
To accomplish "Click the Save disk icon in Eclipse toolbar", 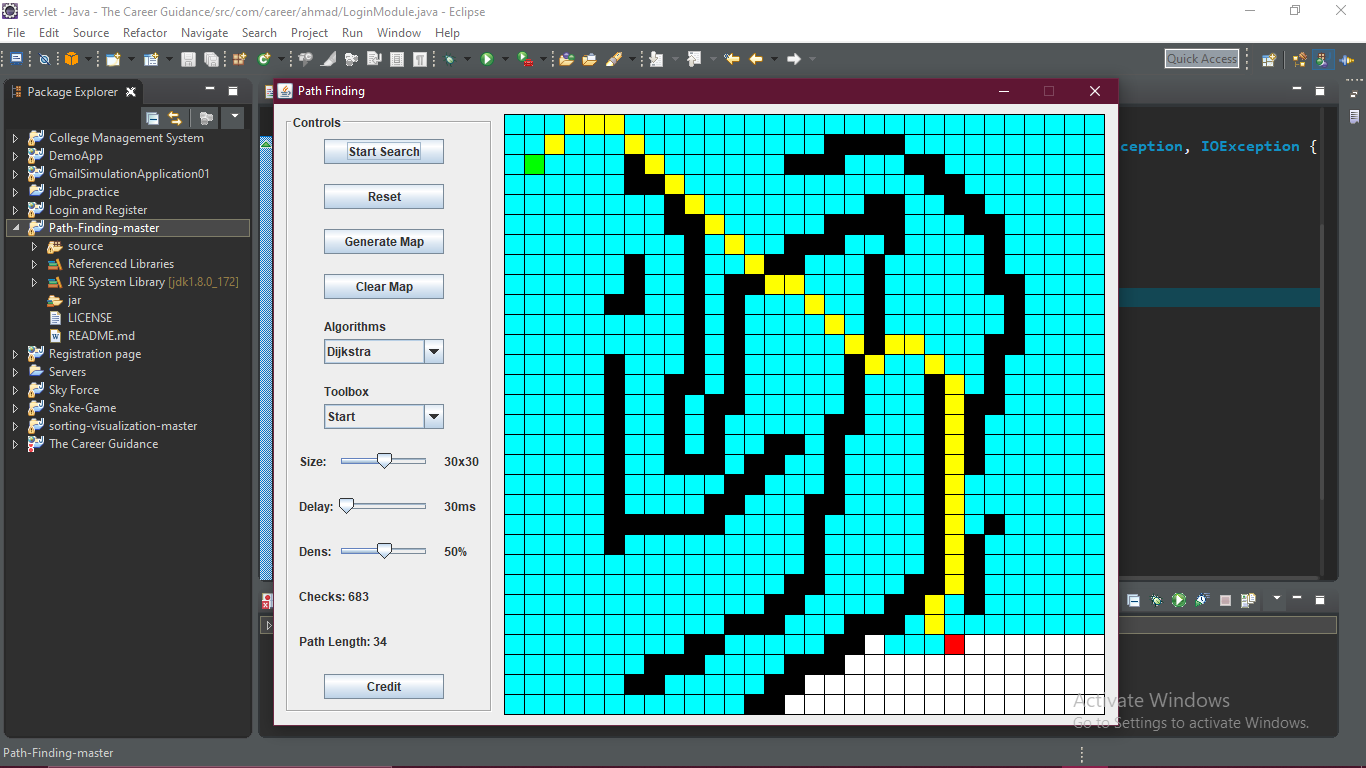I will pyautogui.click(x=188, y=59).
